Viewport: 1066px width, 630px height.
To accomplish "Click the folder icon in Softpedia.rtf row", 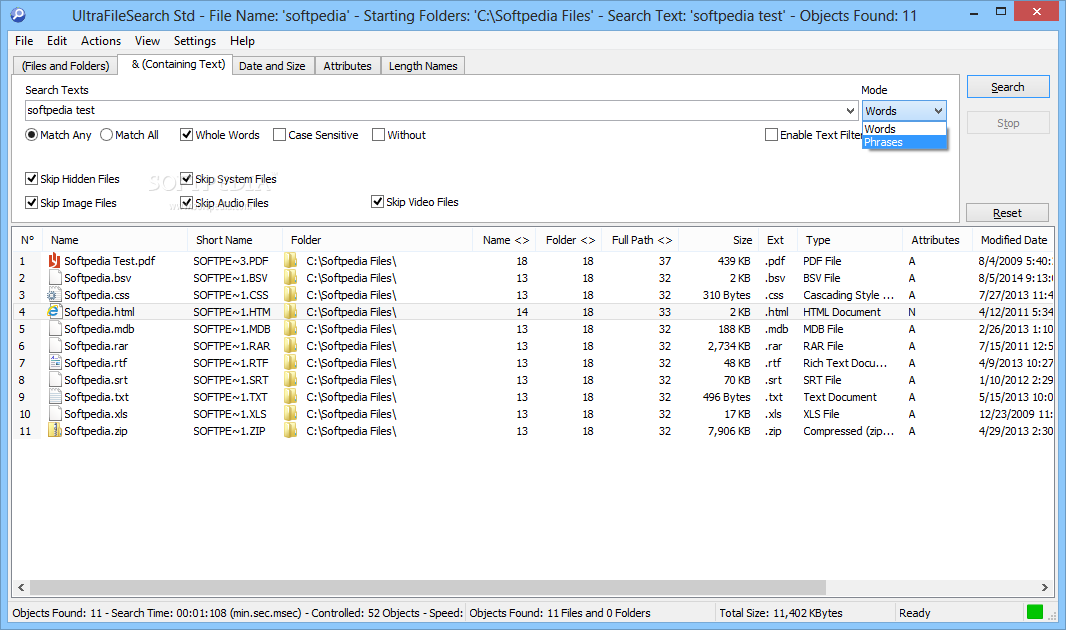I will (x=291, y=363).
